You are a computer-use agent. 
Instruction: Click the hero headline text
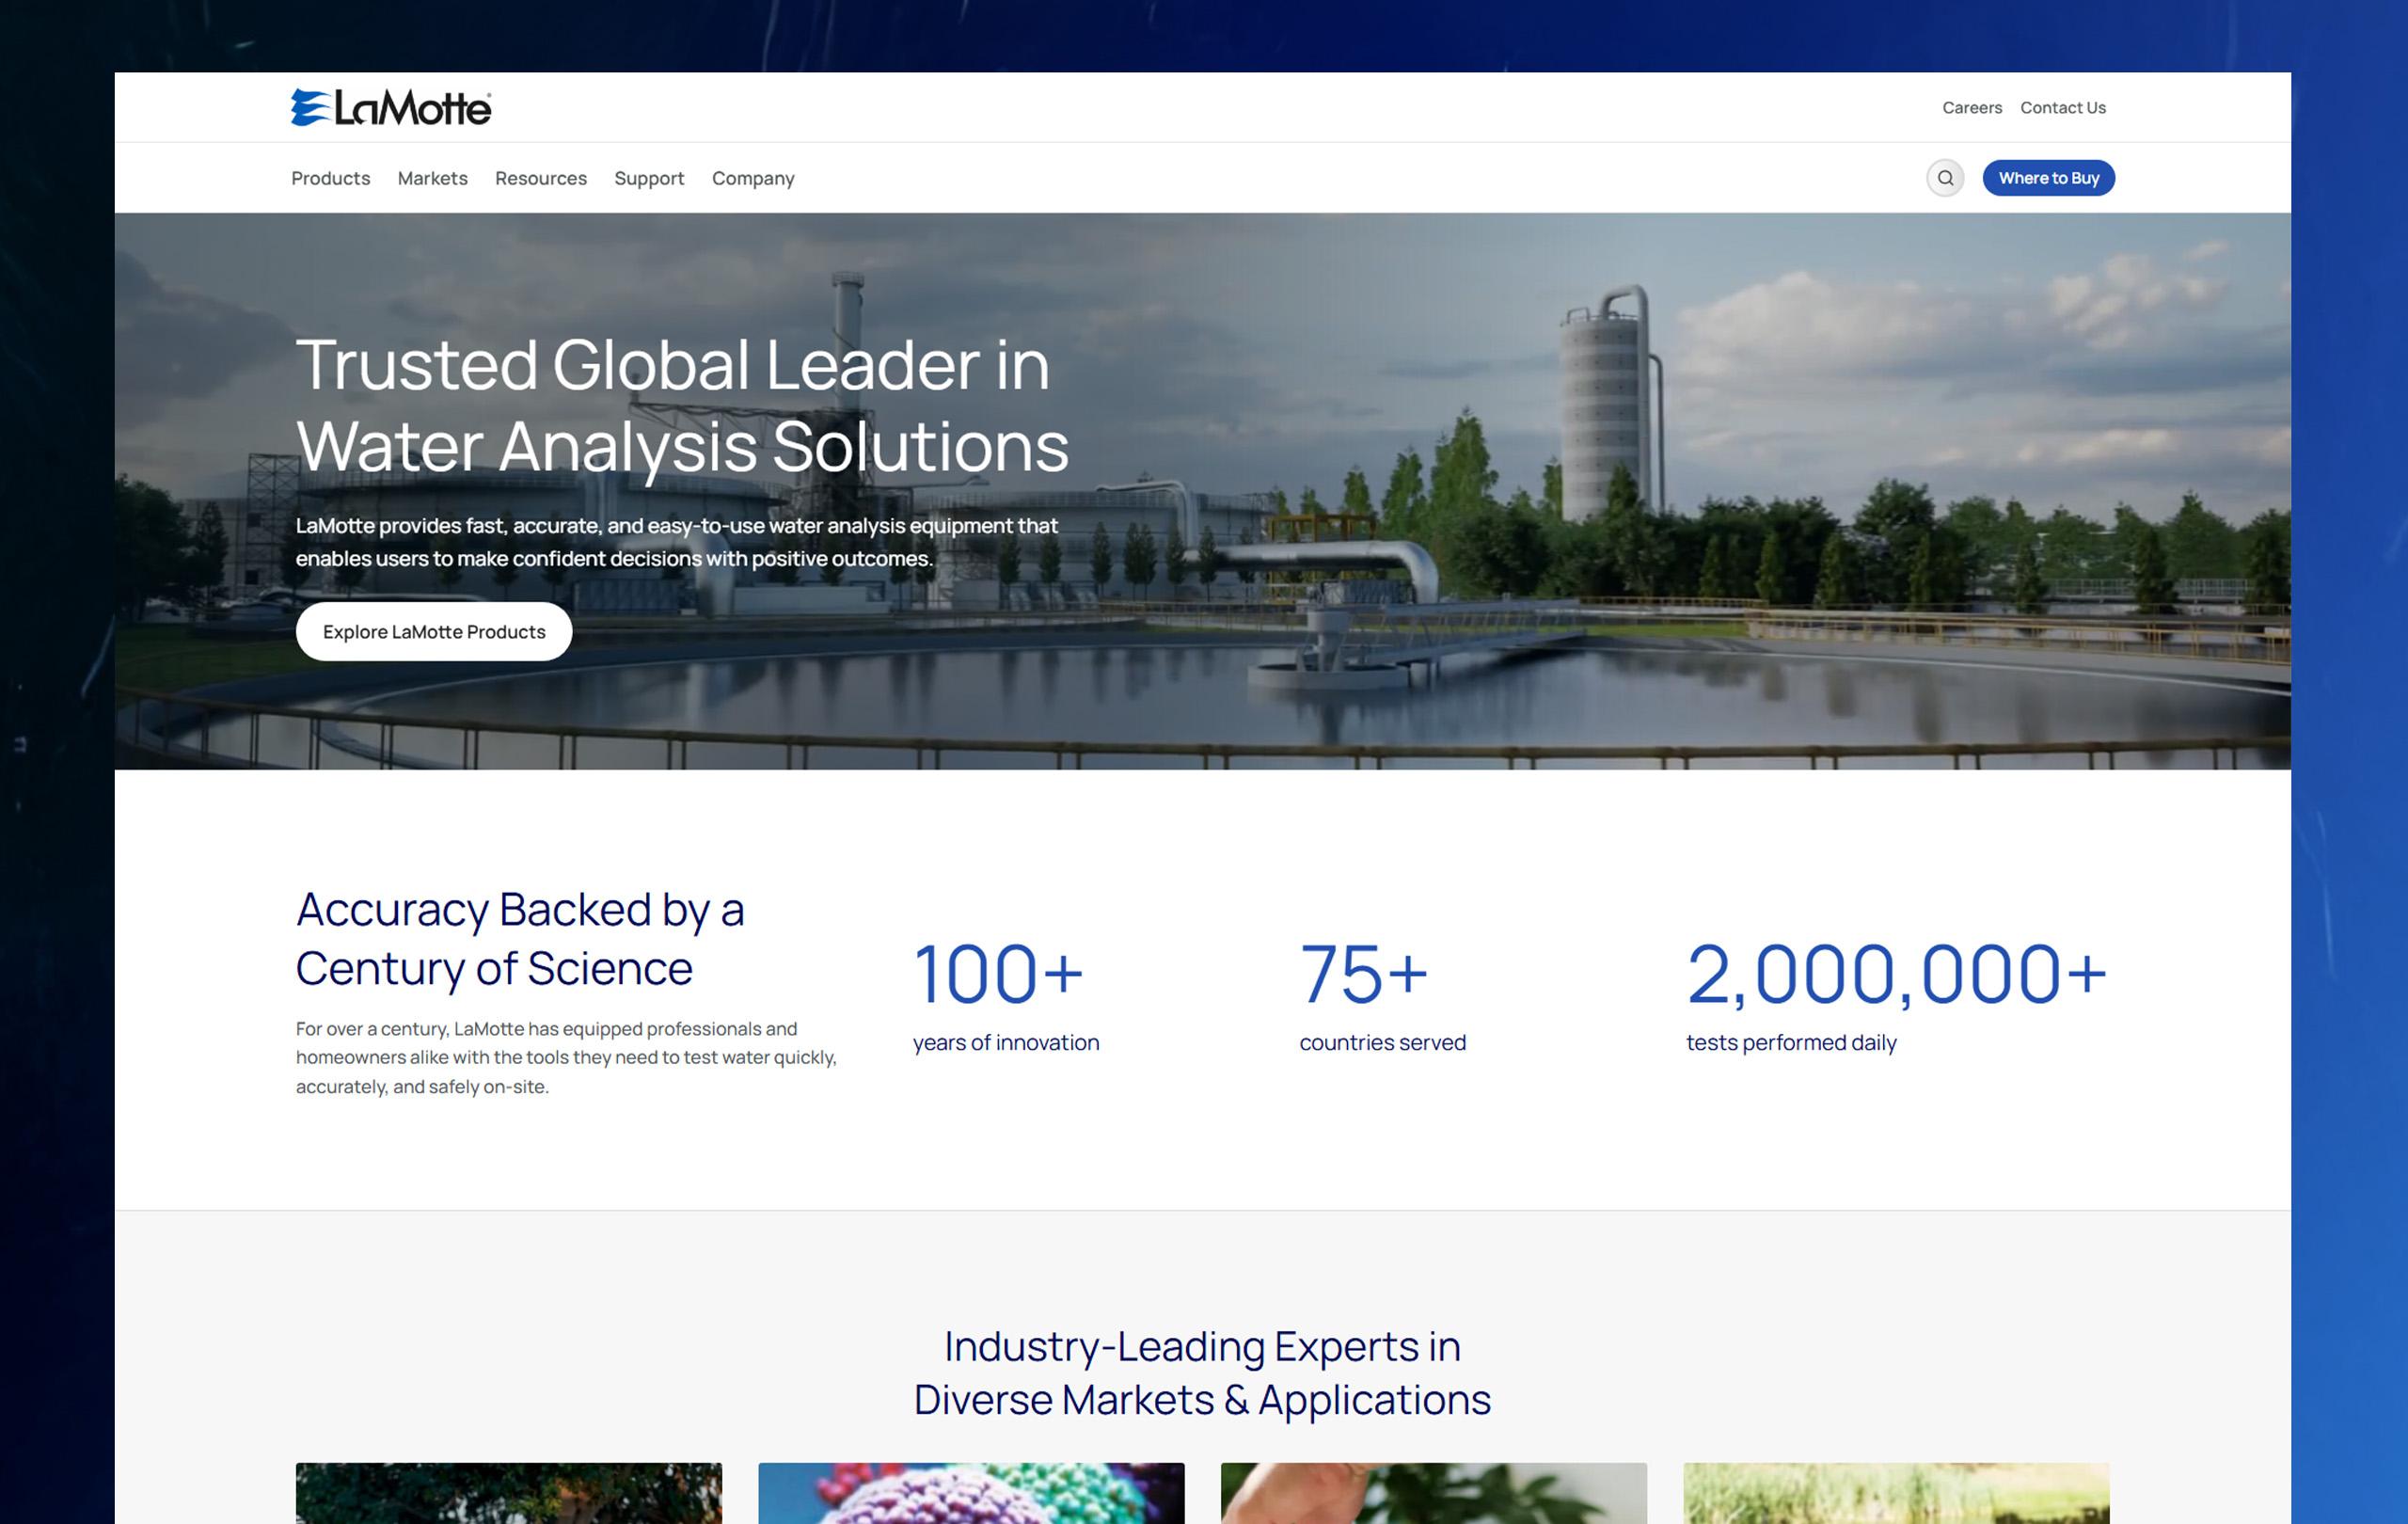(681, 405)
